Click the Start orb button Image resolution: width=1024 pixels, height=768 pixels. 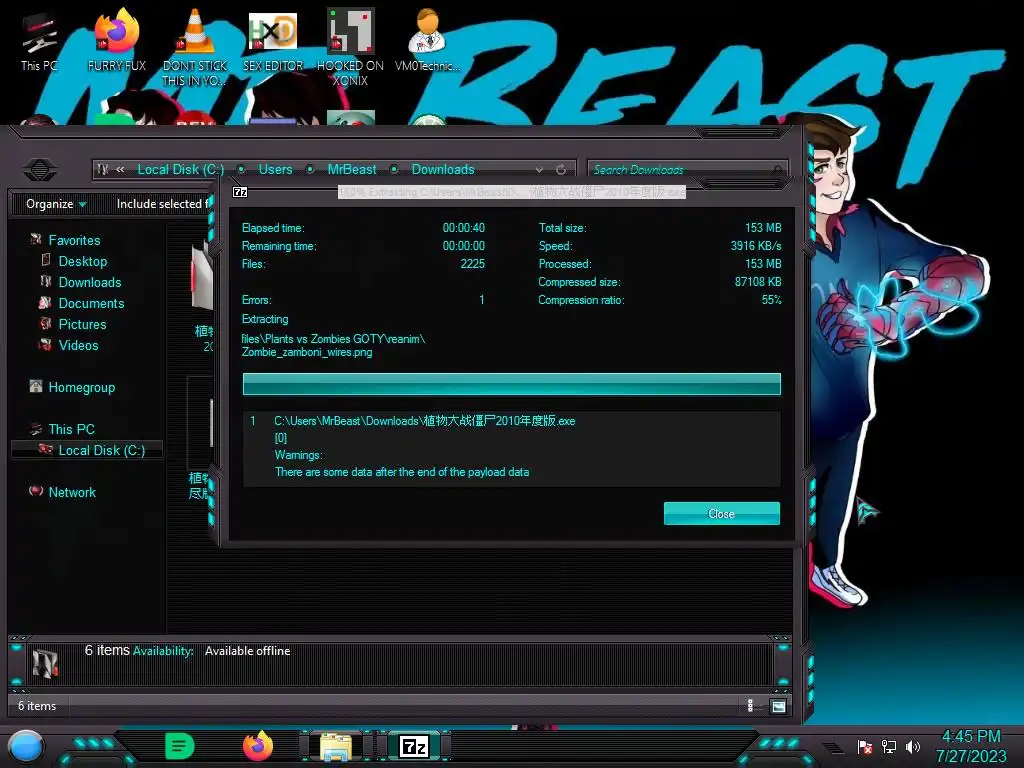26,746
